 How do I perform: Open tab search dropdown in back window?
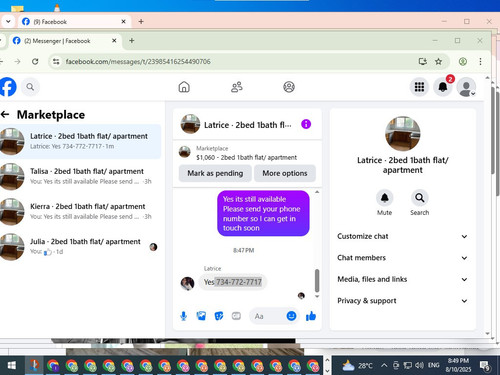click(x=8, y=22)
